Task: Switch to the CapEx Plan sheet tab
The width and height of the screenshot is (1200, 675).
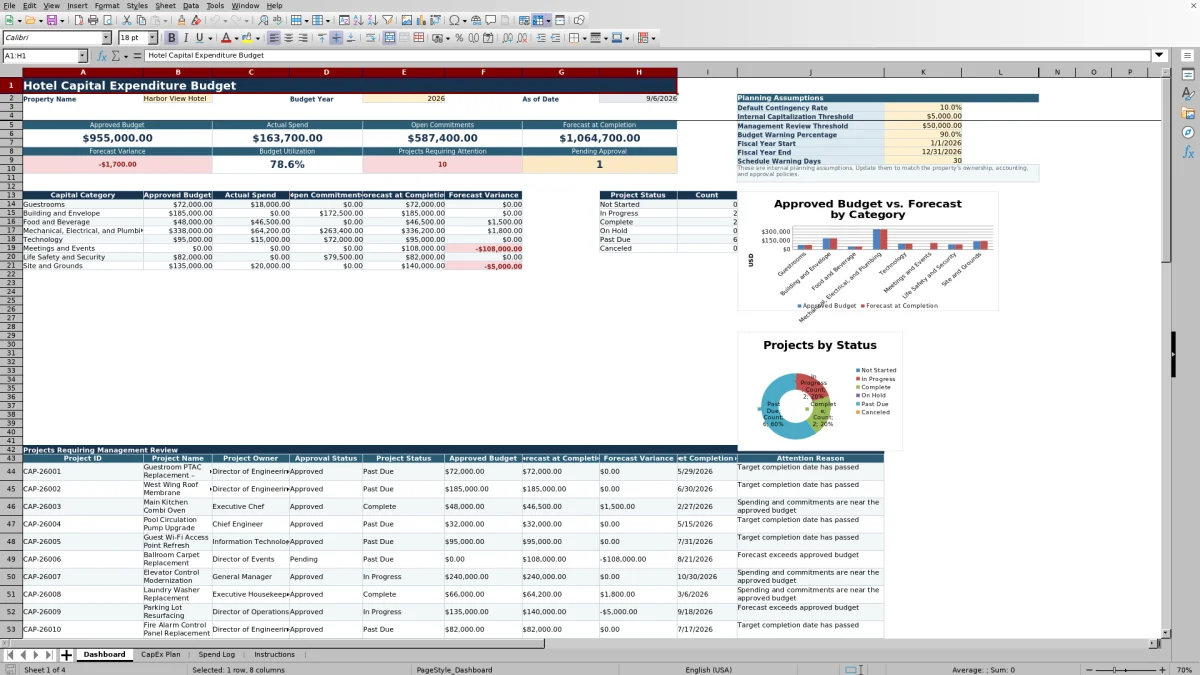Action: 161,654
